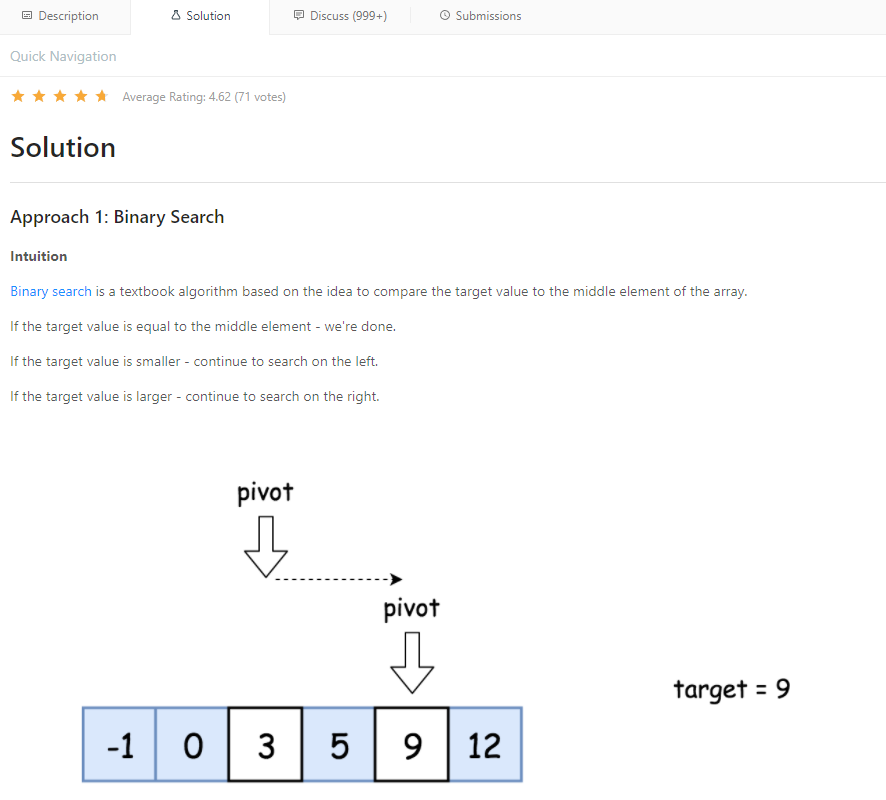The height and width of the screenshot is (800, 886).
Task: Rate solution with the second star
Action: (x=39, y=96)
